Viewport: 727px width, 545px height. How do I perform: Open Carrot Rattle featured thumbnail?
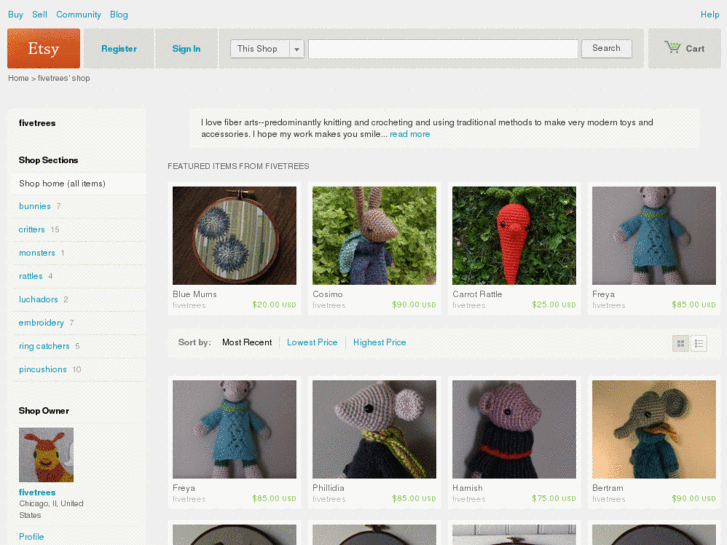(514, 236)
